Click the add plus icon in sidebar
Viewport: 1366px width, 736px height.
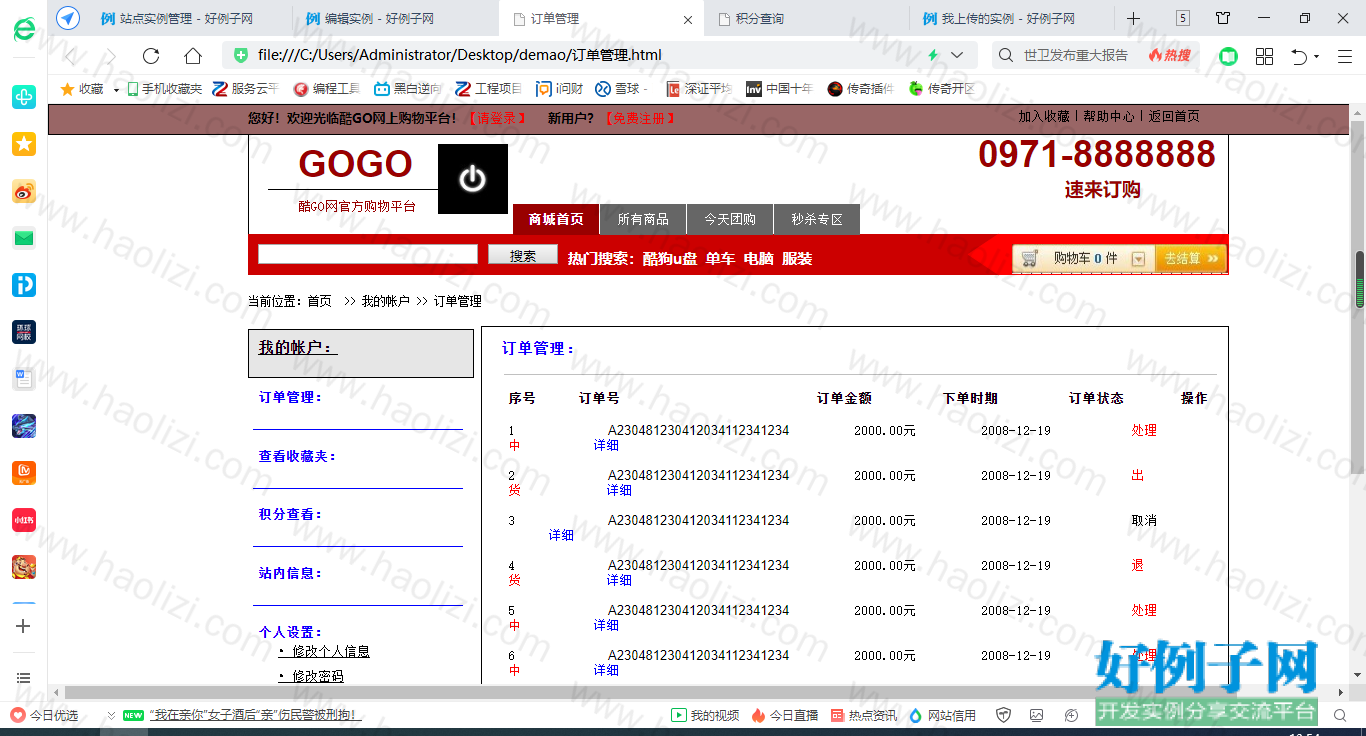(x=24, y=626)
